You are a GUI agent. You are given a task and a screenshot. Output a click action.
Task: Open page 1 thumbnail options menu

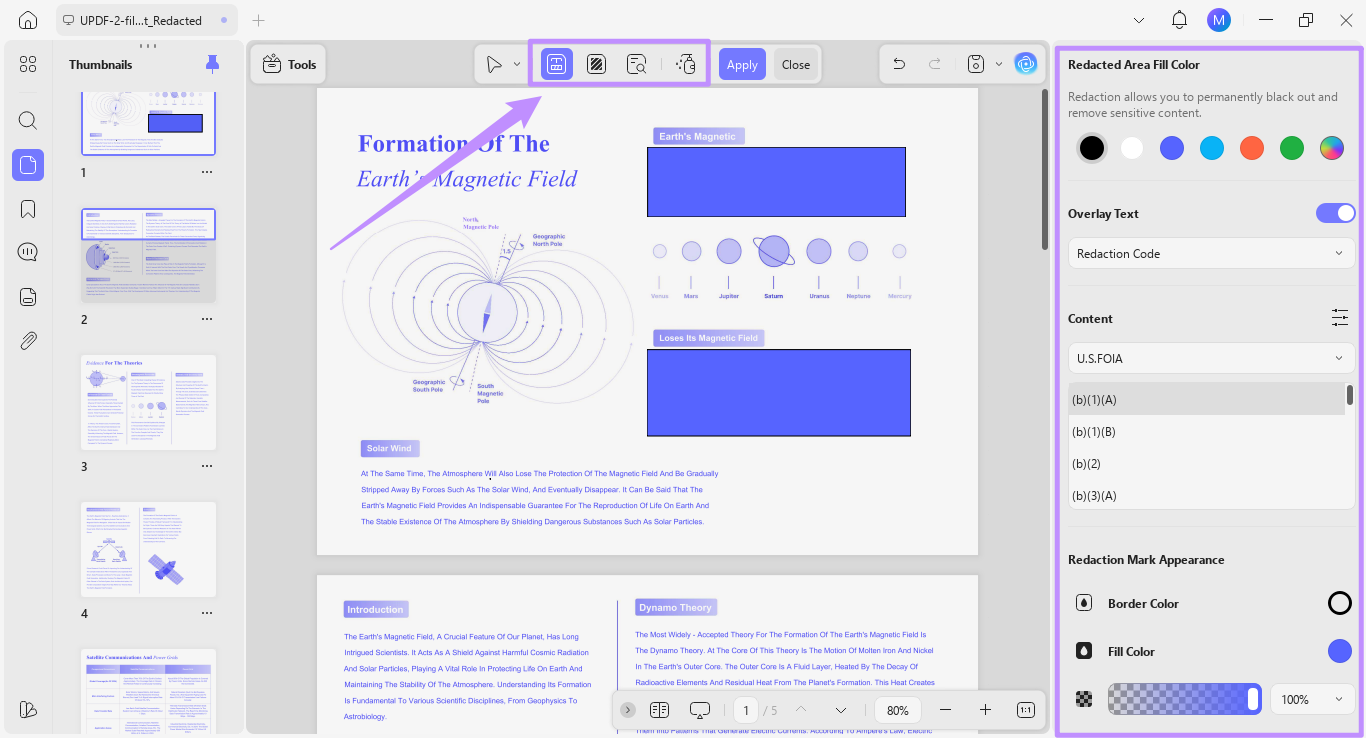pyautogui.click(x=206, y=172)
